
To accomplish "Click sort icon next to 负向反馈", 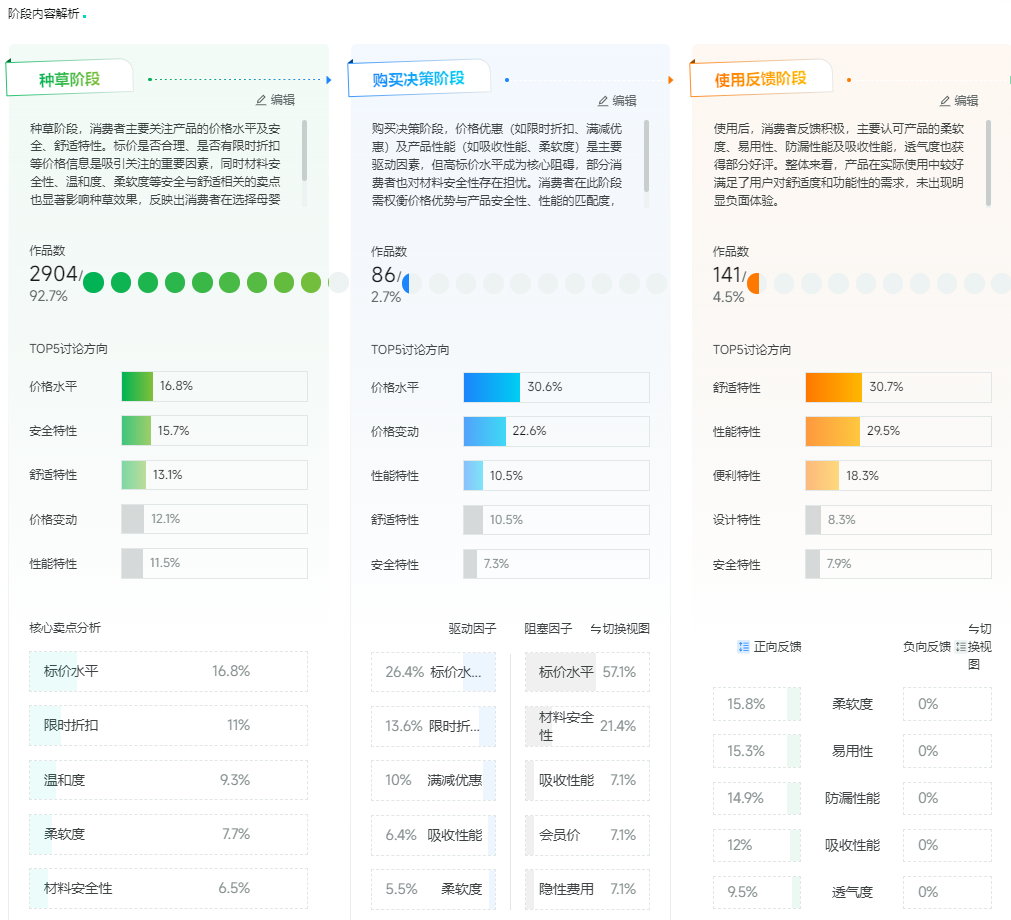I will tap(961, 647).
